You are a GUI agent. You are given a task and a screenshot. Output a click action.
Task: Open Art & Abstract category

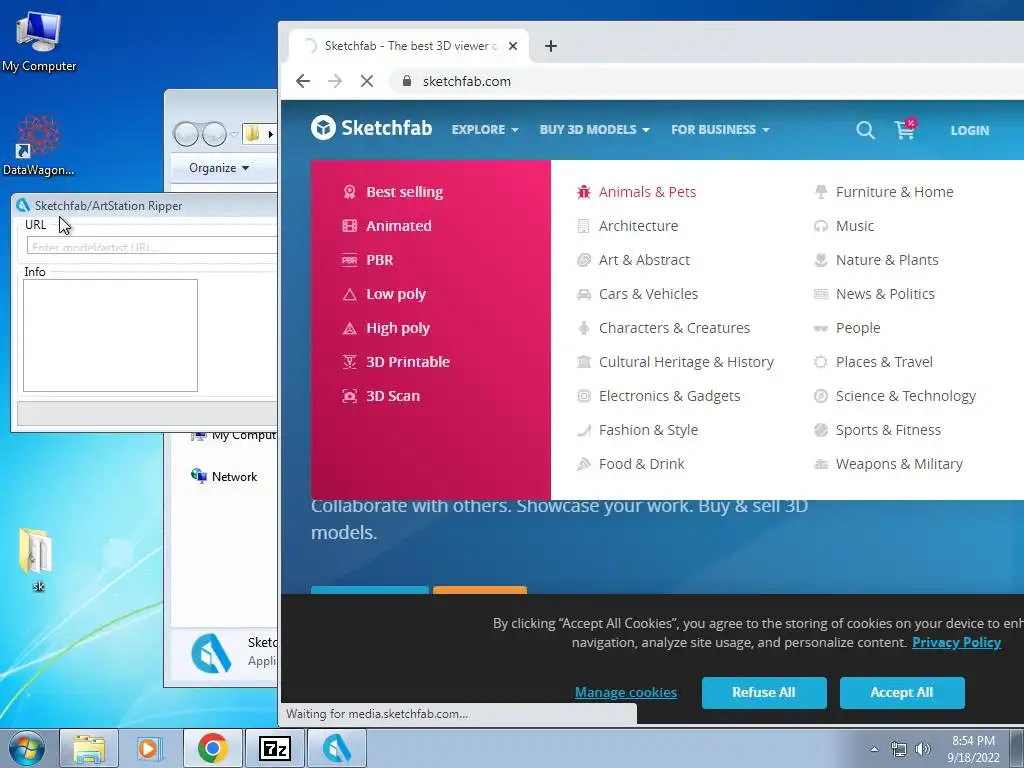[633, 260]
